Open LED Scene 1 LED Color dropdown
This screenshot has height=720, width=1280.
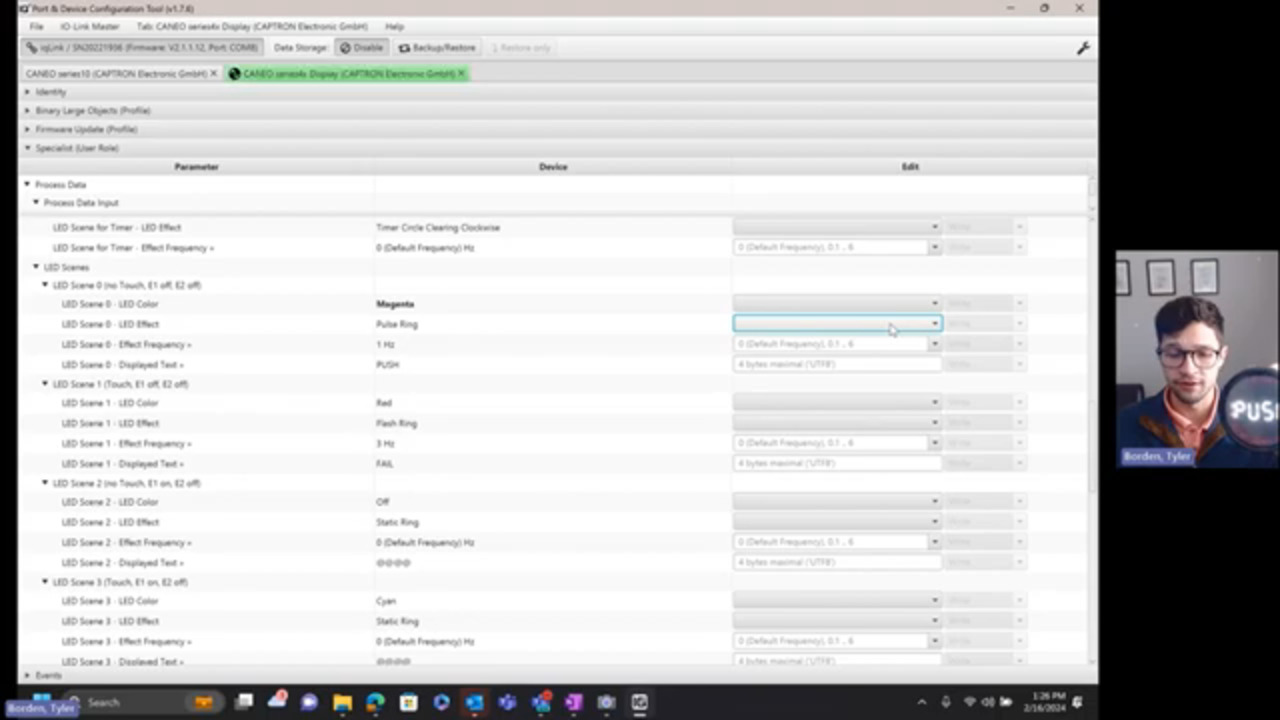[934, 403]
